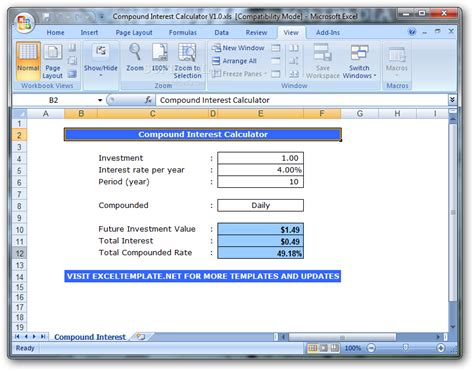
Task: Open the round Office Button menu
Action: pos(24,22)
